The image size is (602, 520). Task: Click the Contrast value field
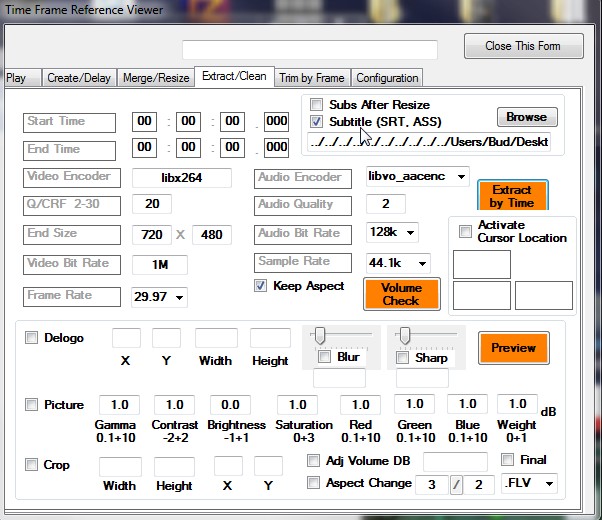coord(174,405)
